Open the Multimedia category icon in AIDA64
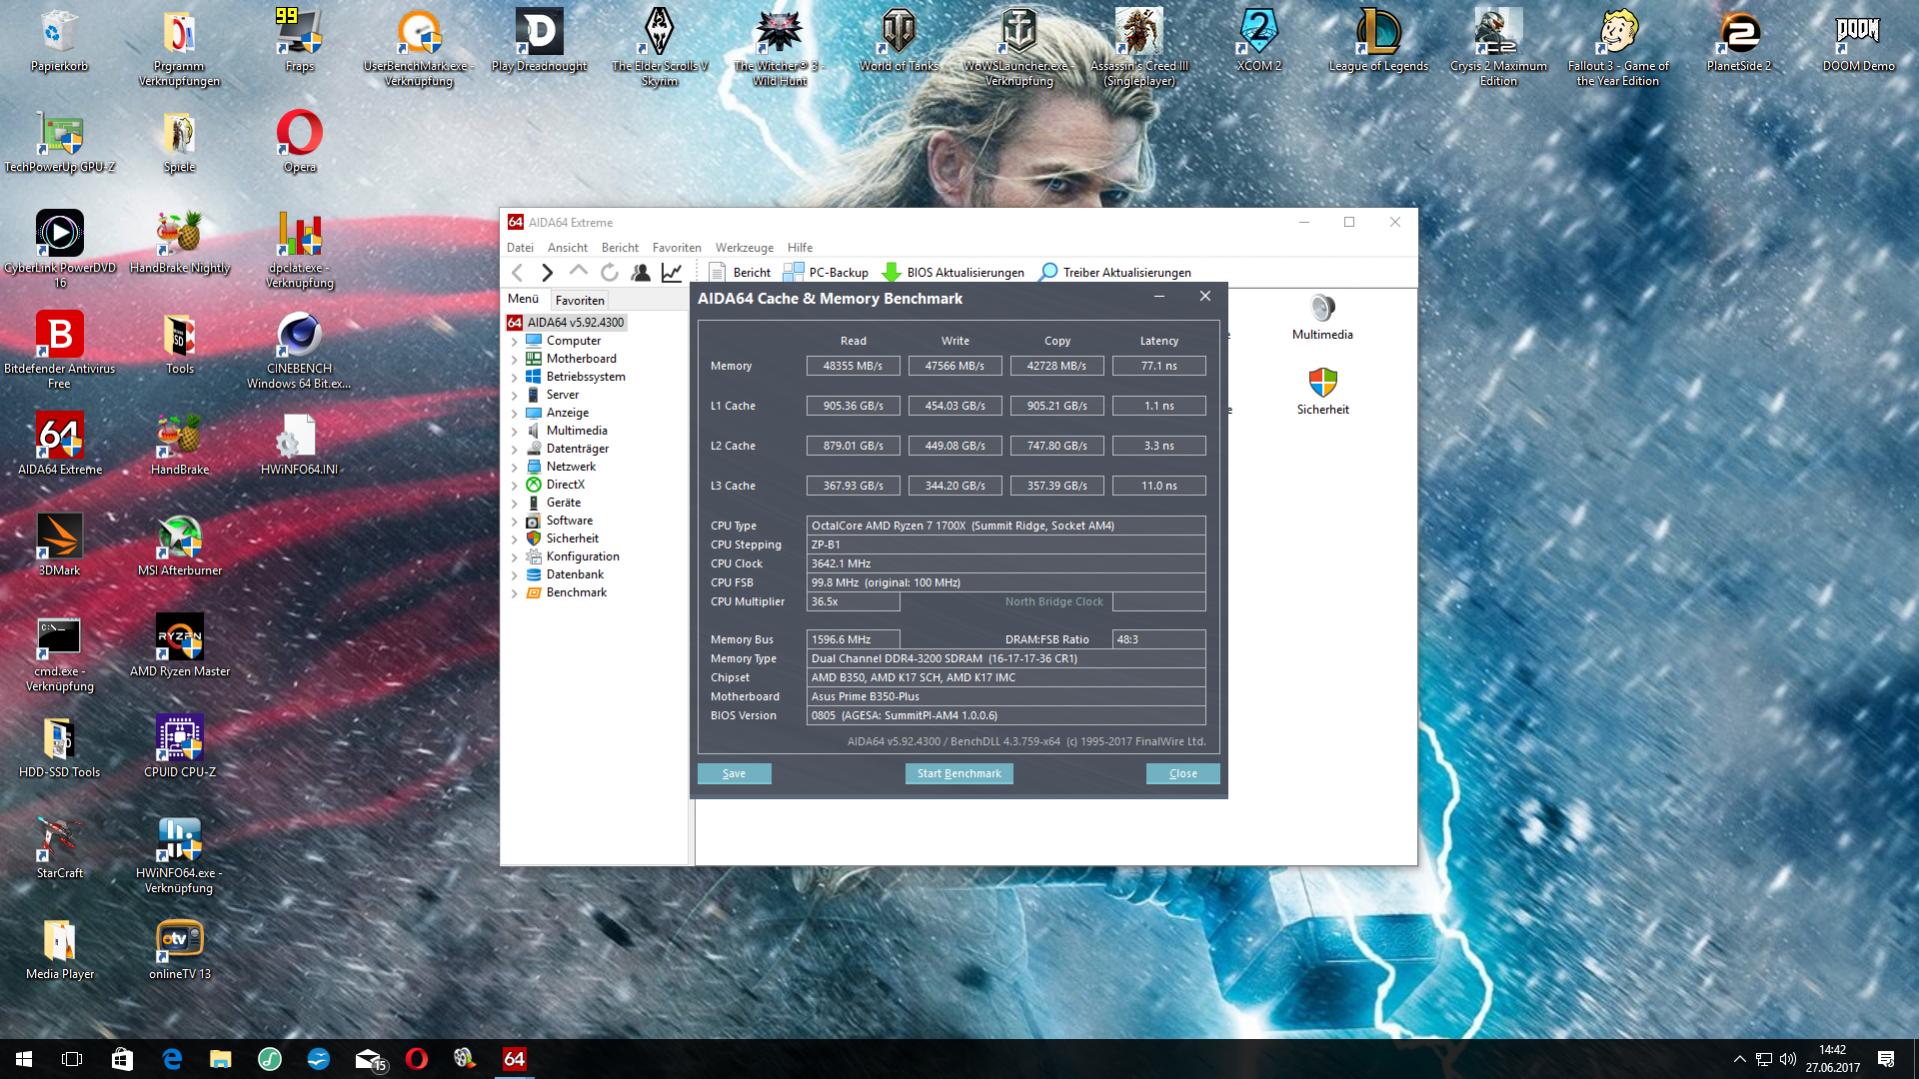The image size is (1919, 1079). coord(1322,318)
